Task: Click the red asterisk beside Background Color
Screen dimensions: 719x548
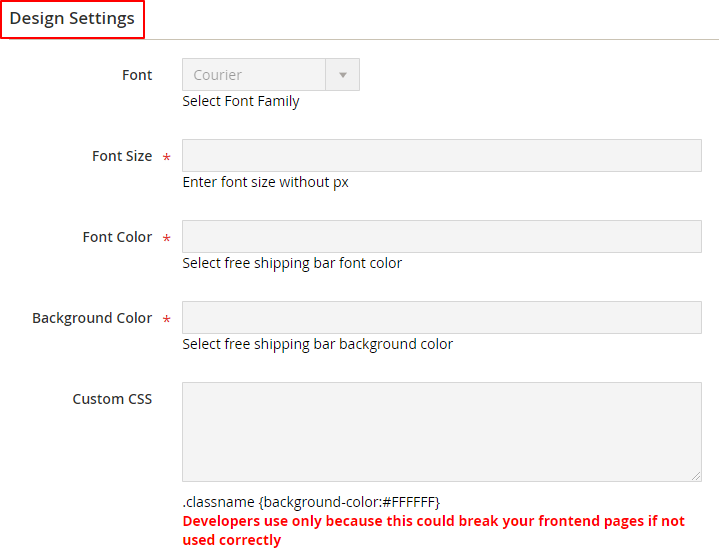Action: 166,320
